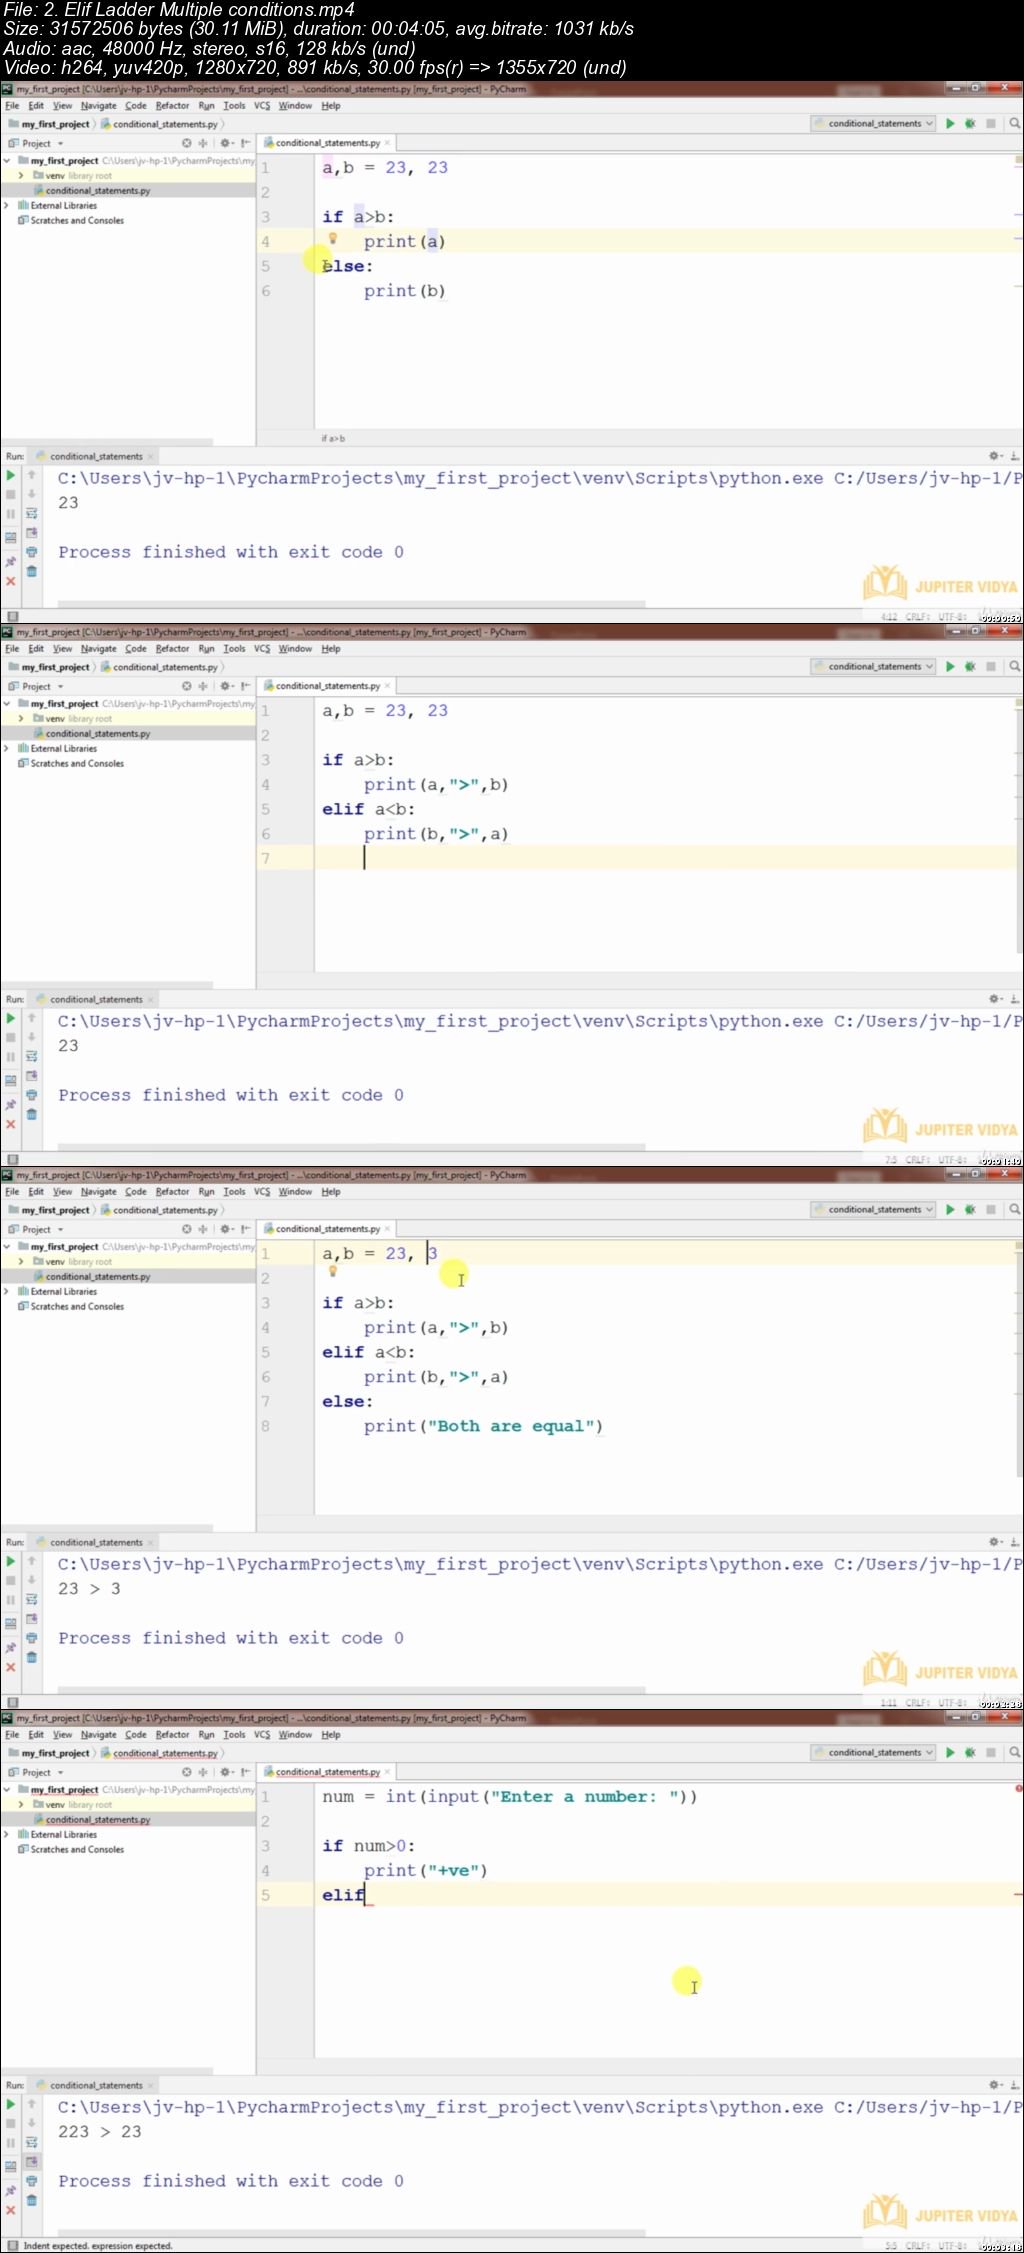Click Run panel gear icon above '223 > 23' output
This screenshot has height=2253, width=1024.
click(x=994, y=2085)
